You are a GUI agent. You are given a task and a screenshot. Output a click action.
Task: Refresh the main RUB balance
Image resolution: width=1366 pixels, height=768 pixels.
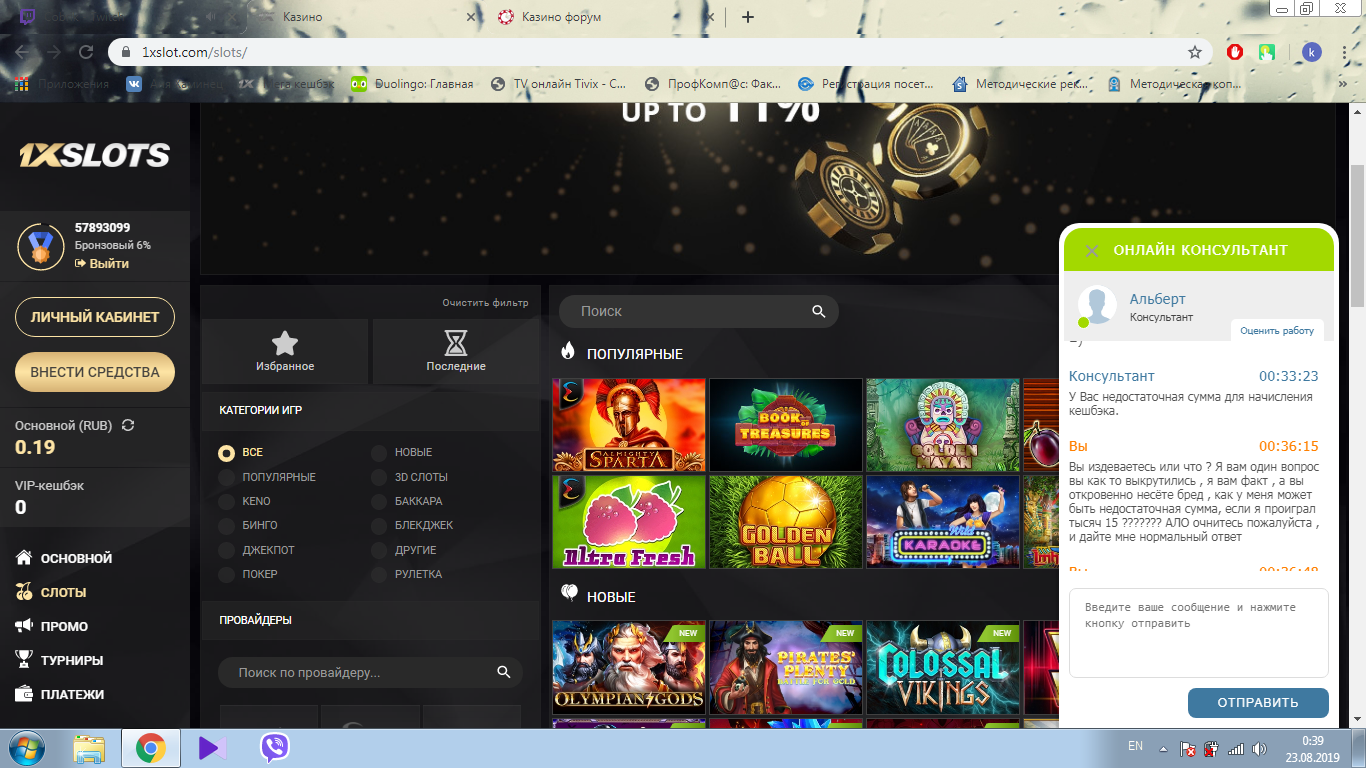[128, 425]
